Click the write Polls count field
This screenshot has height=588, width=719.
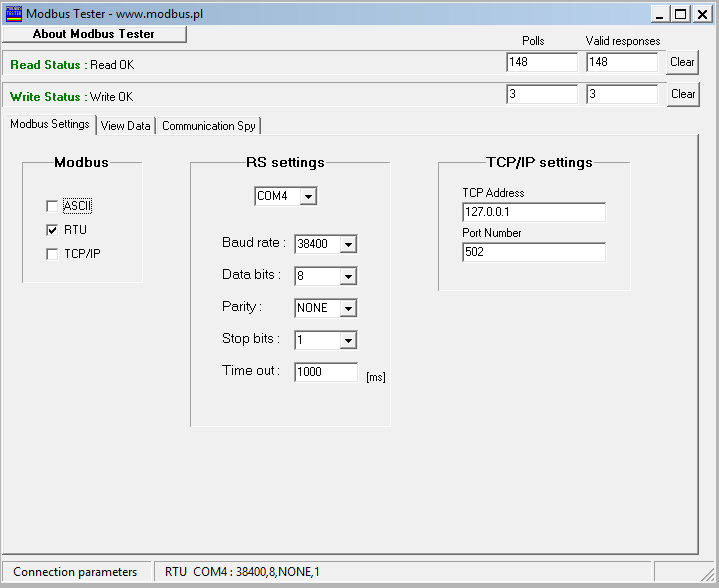pyautogui.click(x=542, y=94)
